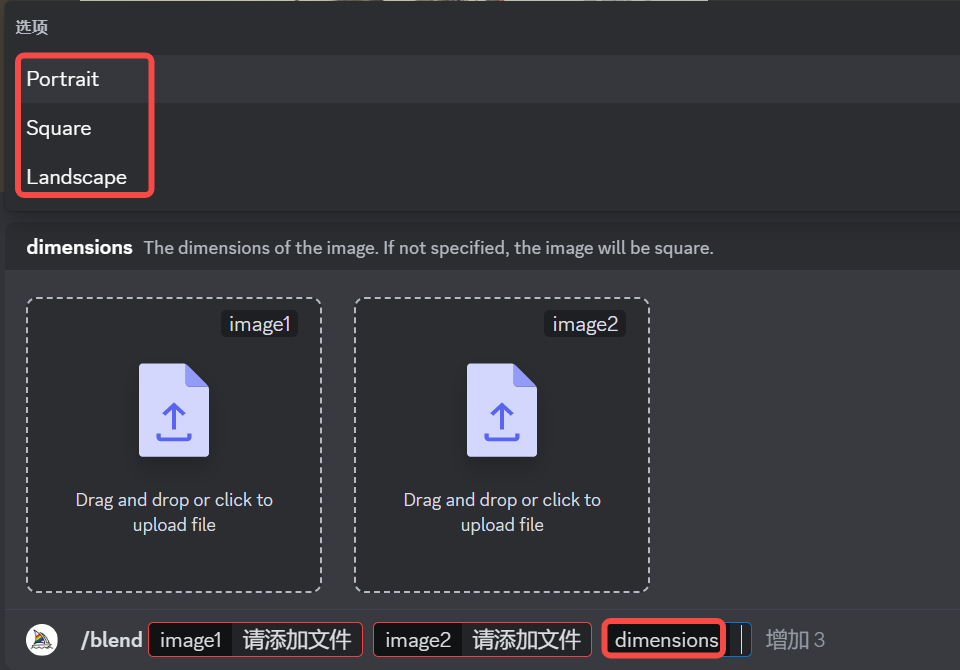Select the image2 parameter chip in command bar
960x670 pixels.
pos(418,640)
